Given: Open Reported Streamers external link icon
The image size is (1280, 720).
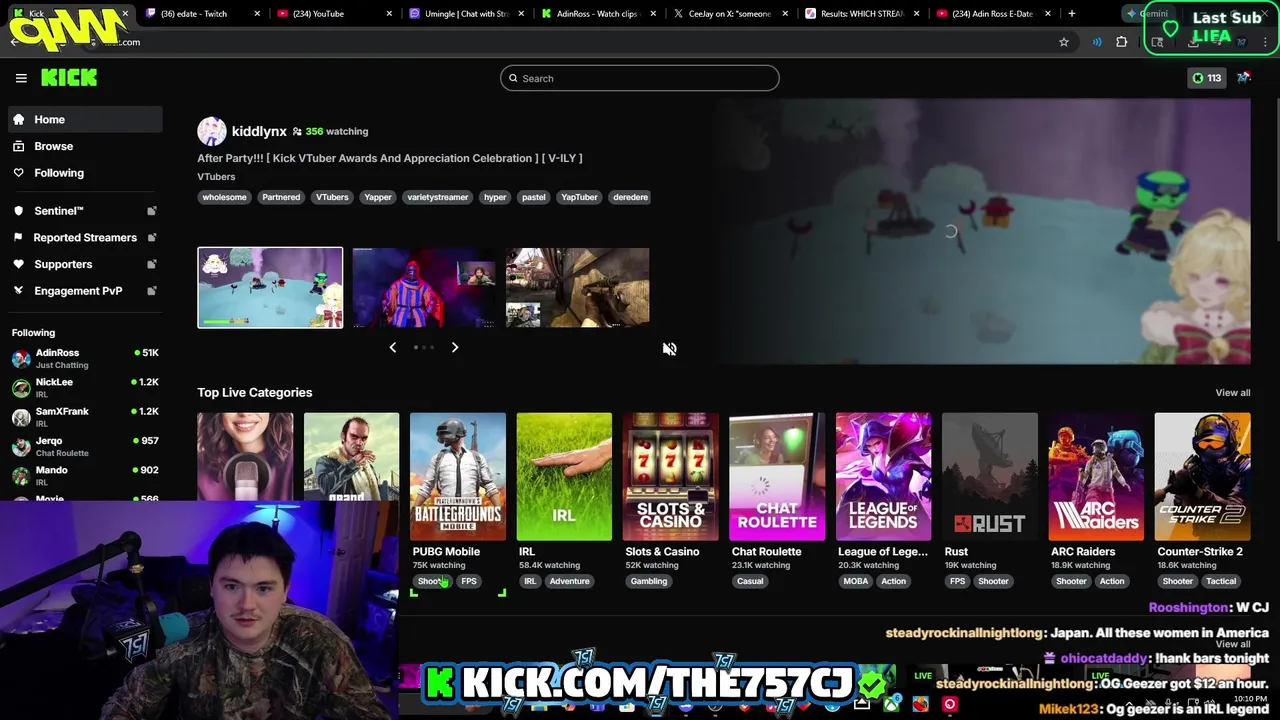Looking at the screenshot, I should click(151, 237).
